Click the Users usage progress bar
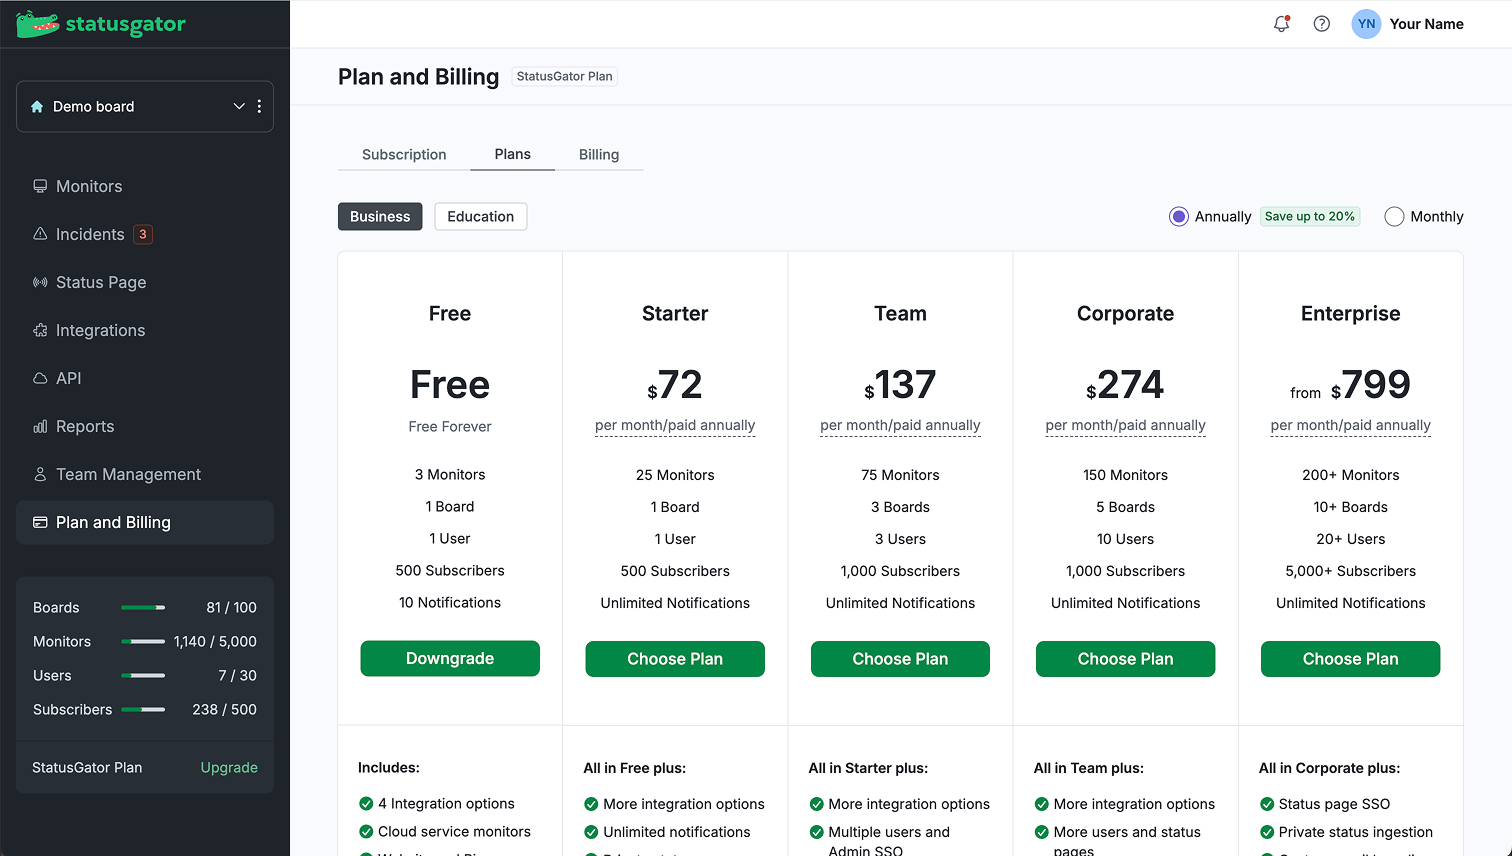The width and height of the screenshot is (1512, 856). point(143,675)
